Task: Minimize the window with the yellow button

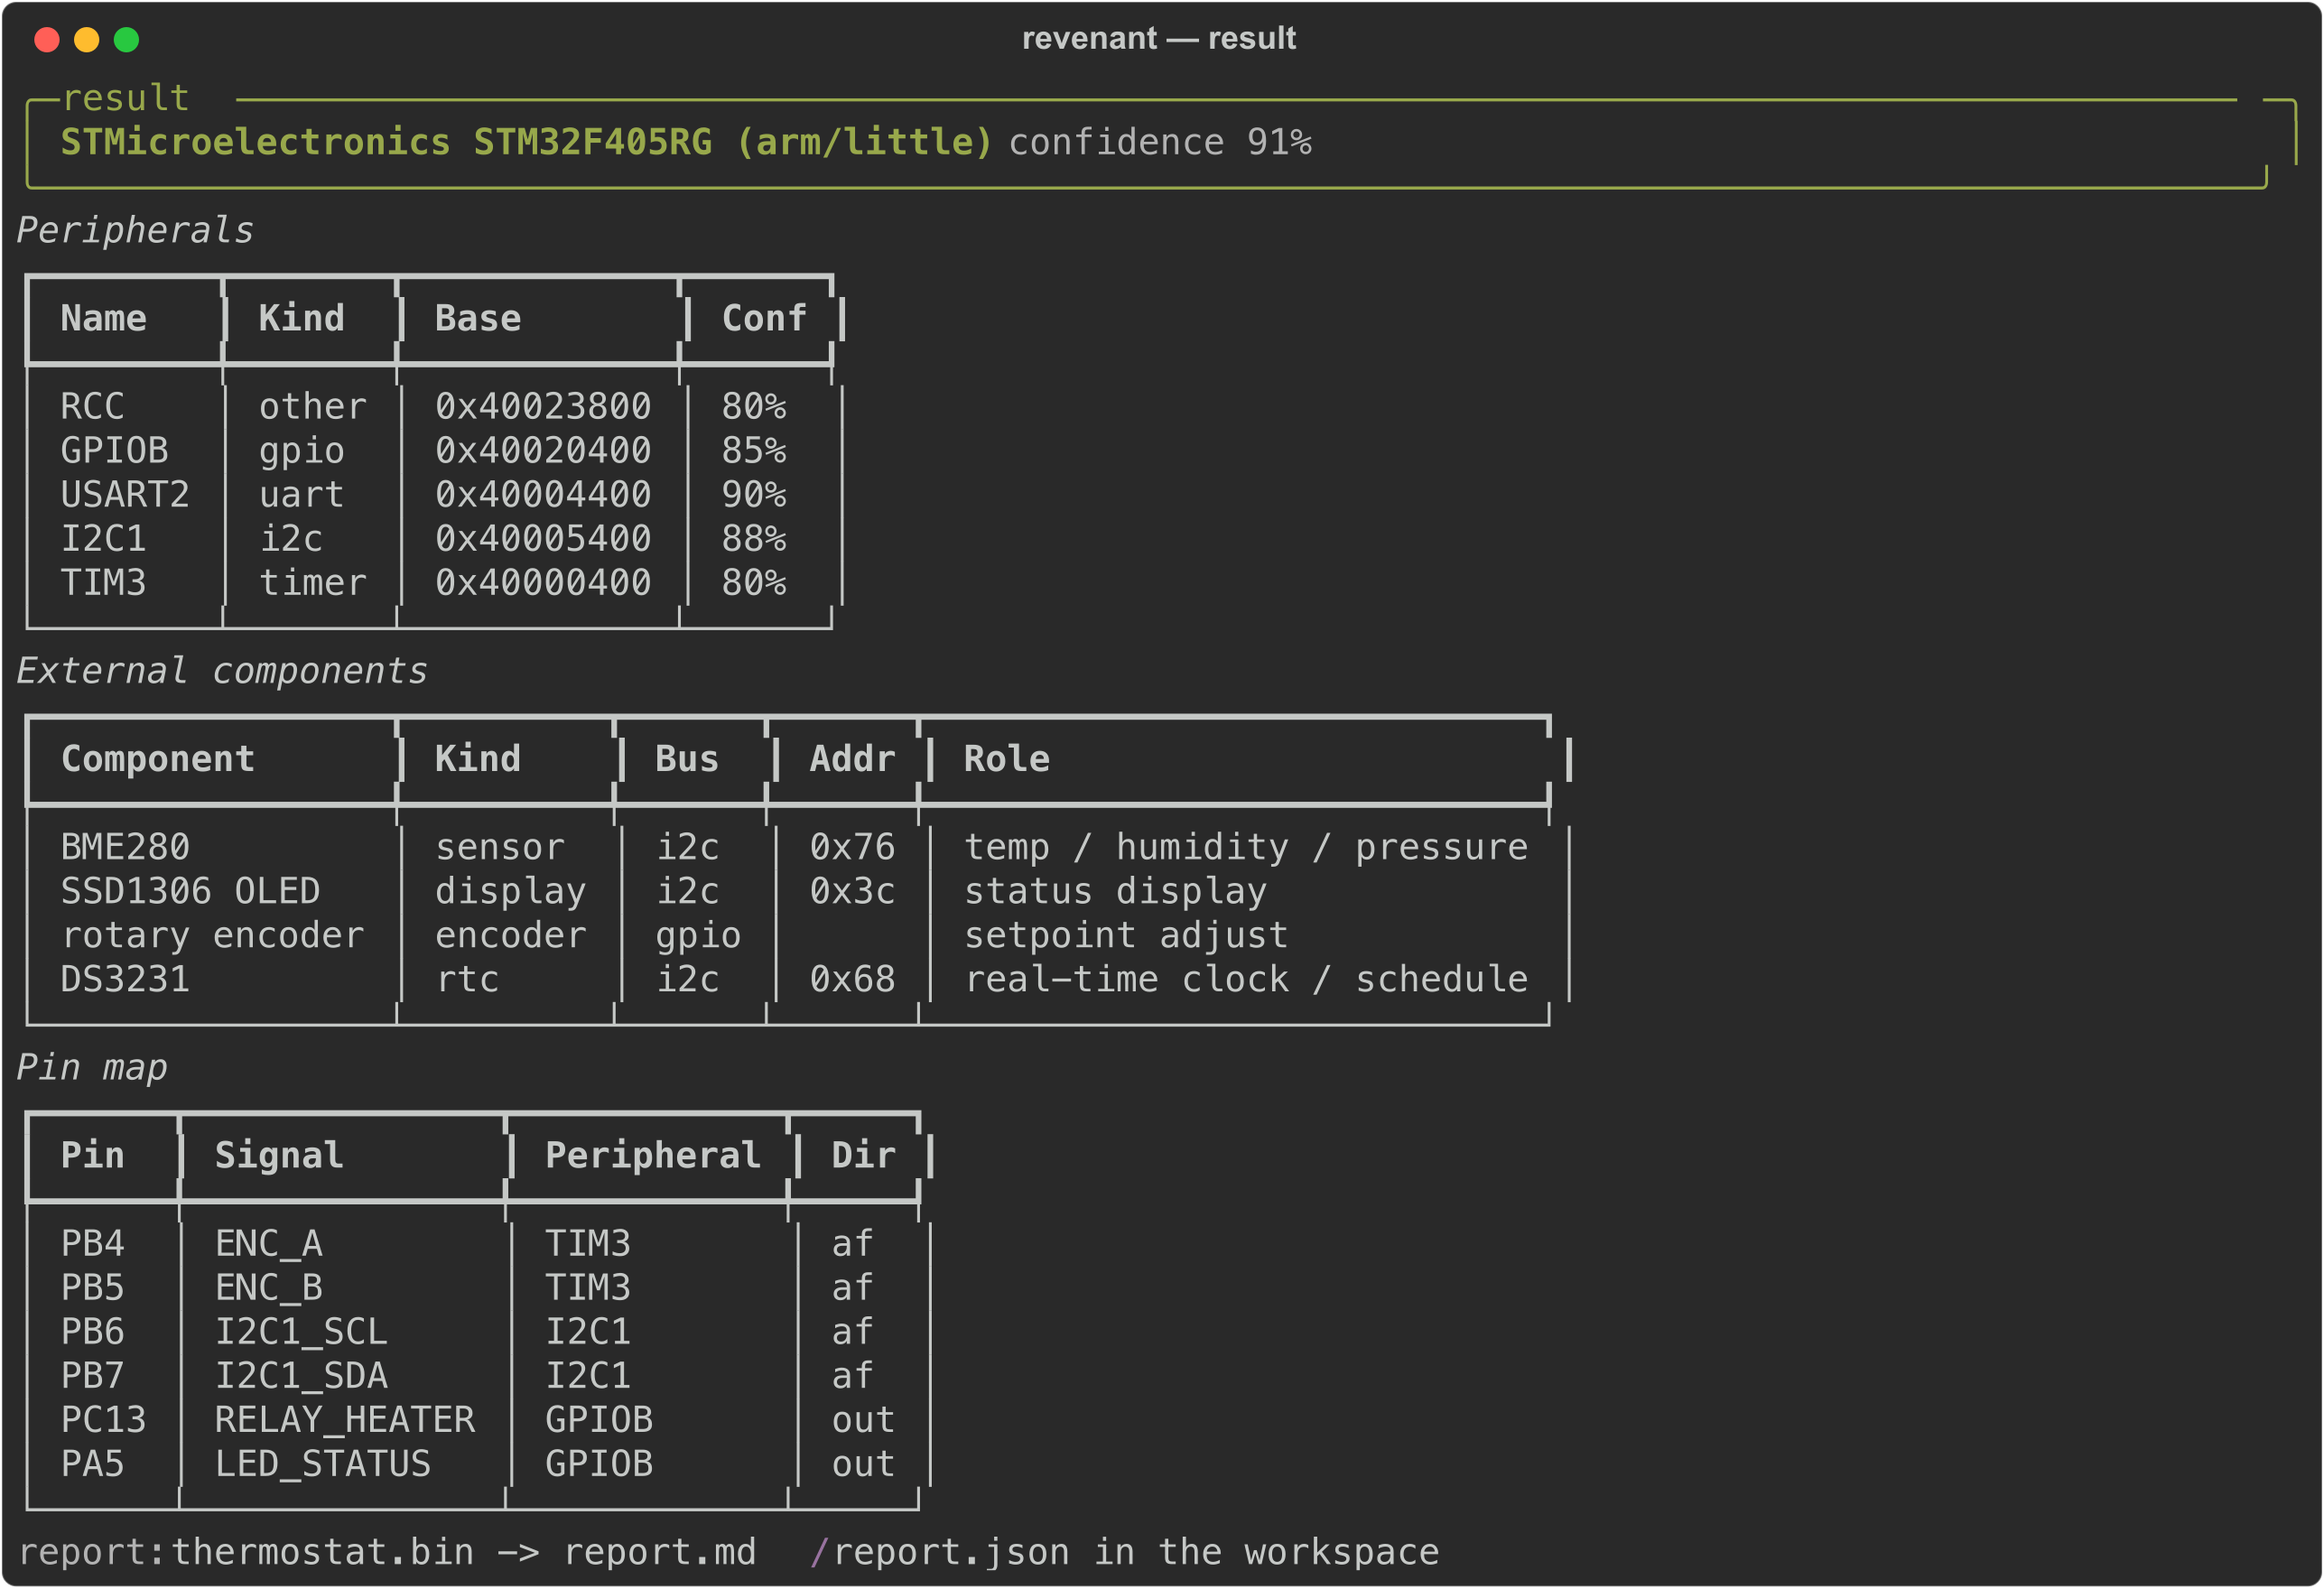Action: (87, 40)
